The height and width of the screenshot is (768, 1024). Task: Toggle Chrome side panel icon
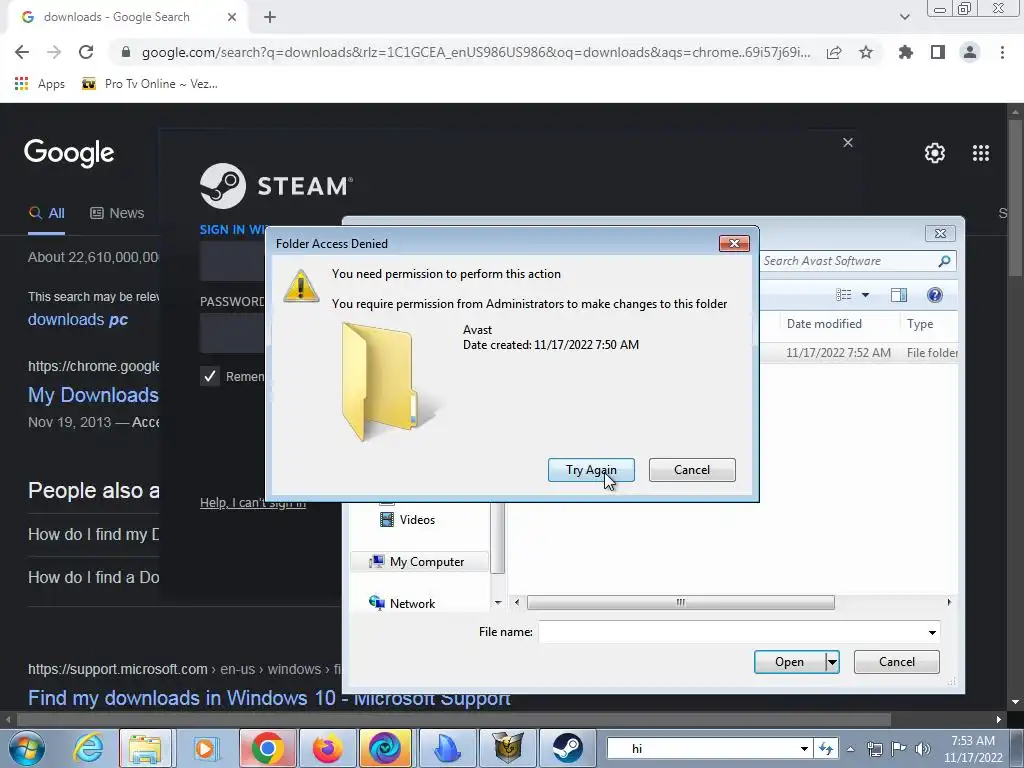point(938,52)
